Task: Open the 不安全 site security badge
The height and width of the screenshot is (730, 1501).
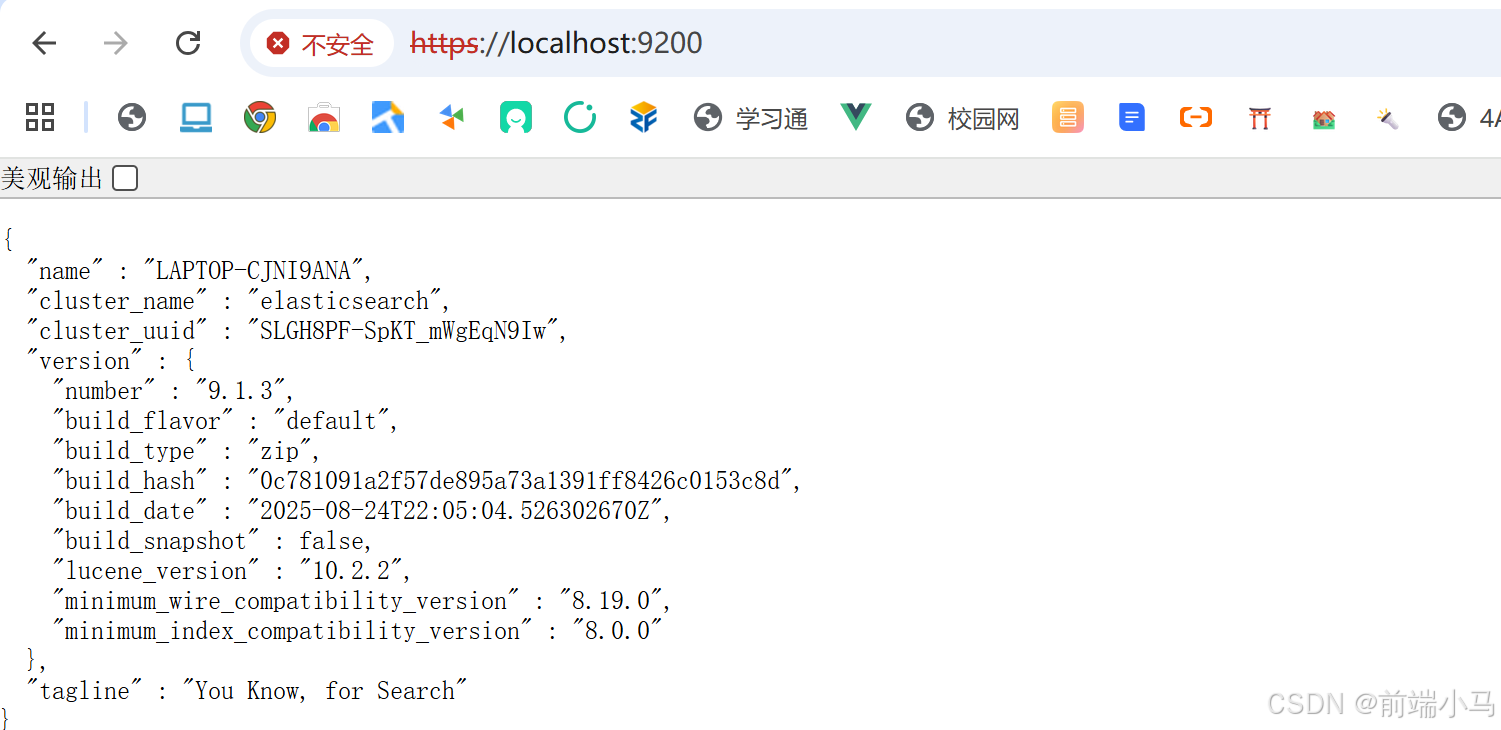Action: (321, 44)
